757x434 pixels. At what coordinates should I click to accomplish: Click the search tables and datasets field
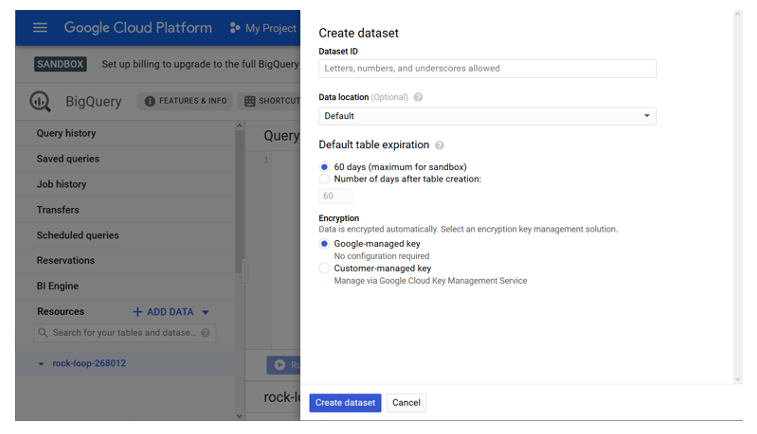tap(125, 333)
